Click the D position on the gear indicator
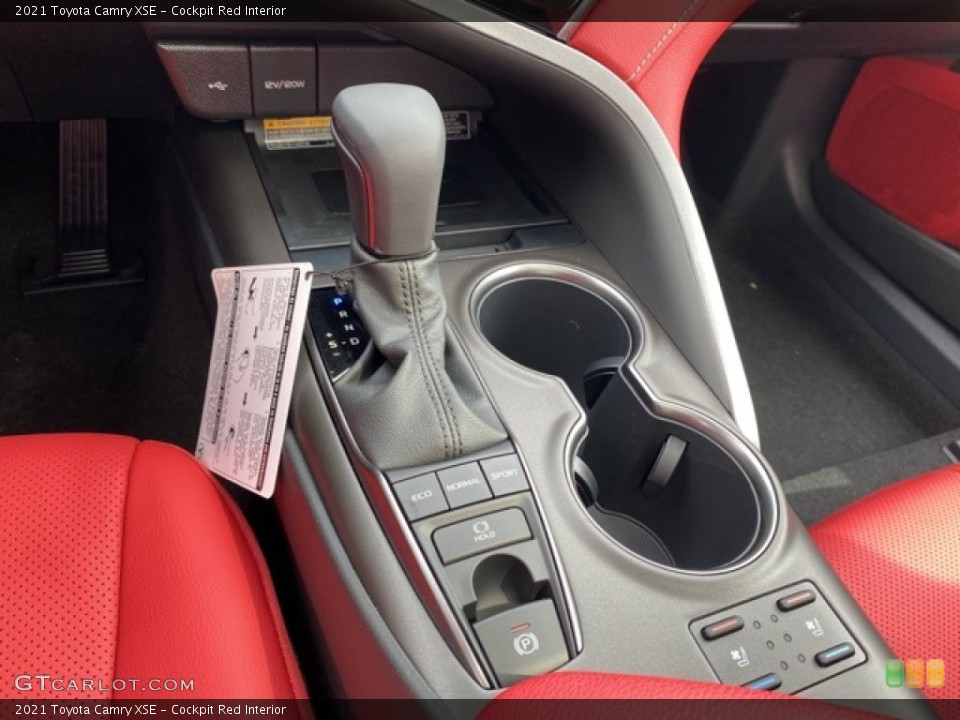The width and height of the screenshot is (960, 720). tap(356, 340)
